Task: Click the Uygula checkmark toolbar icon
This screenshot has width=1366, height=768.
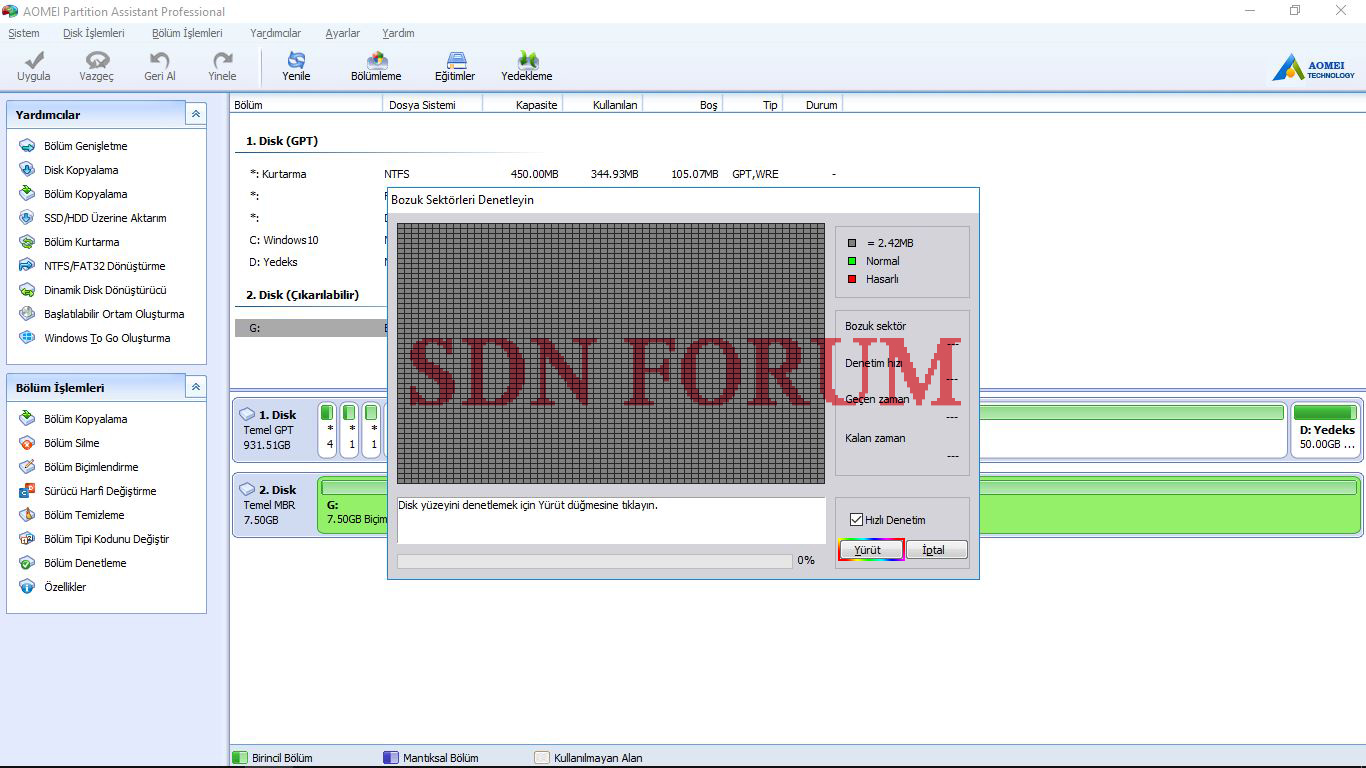Action: tap(33, 62)
